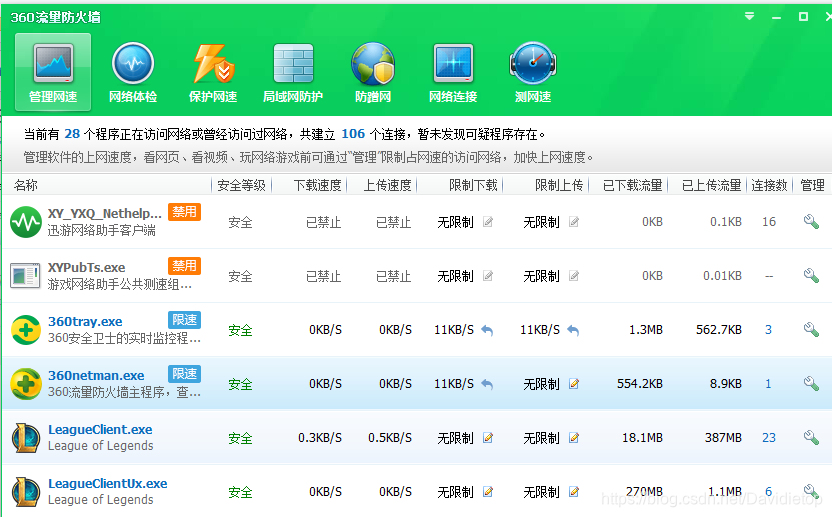Switch to 网络体检 tab

coord(133,72)
